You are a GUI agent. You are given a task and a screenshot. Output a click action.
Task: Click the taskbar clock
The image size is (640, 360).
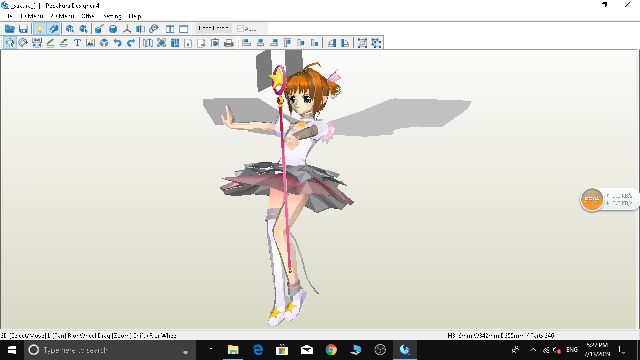[597, 350]
